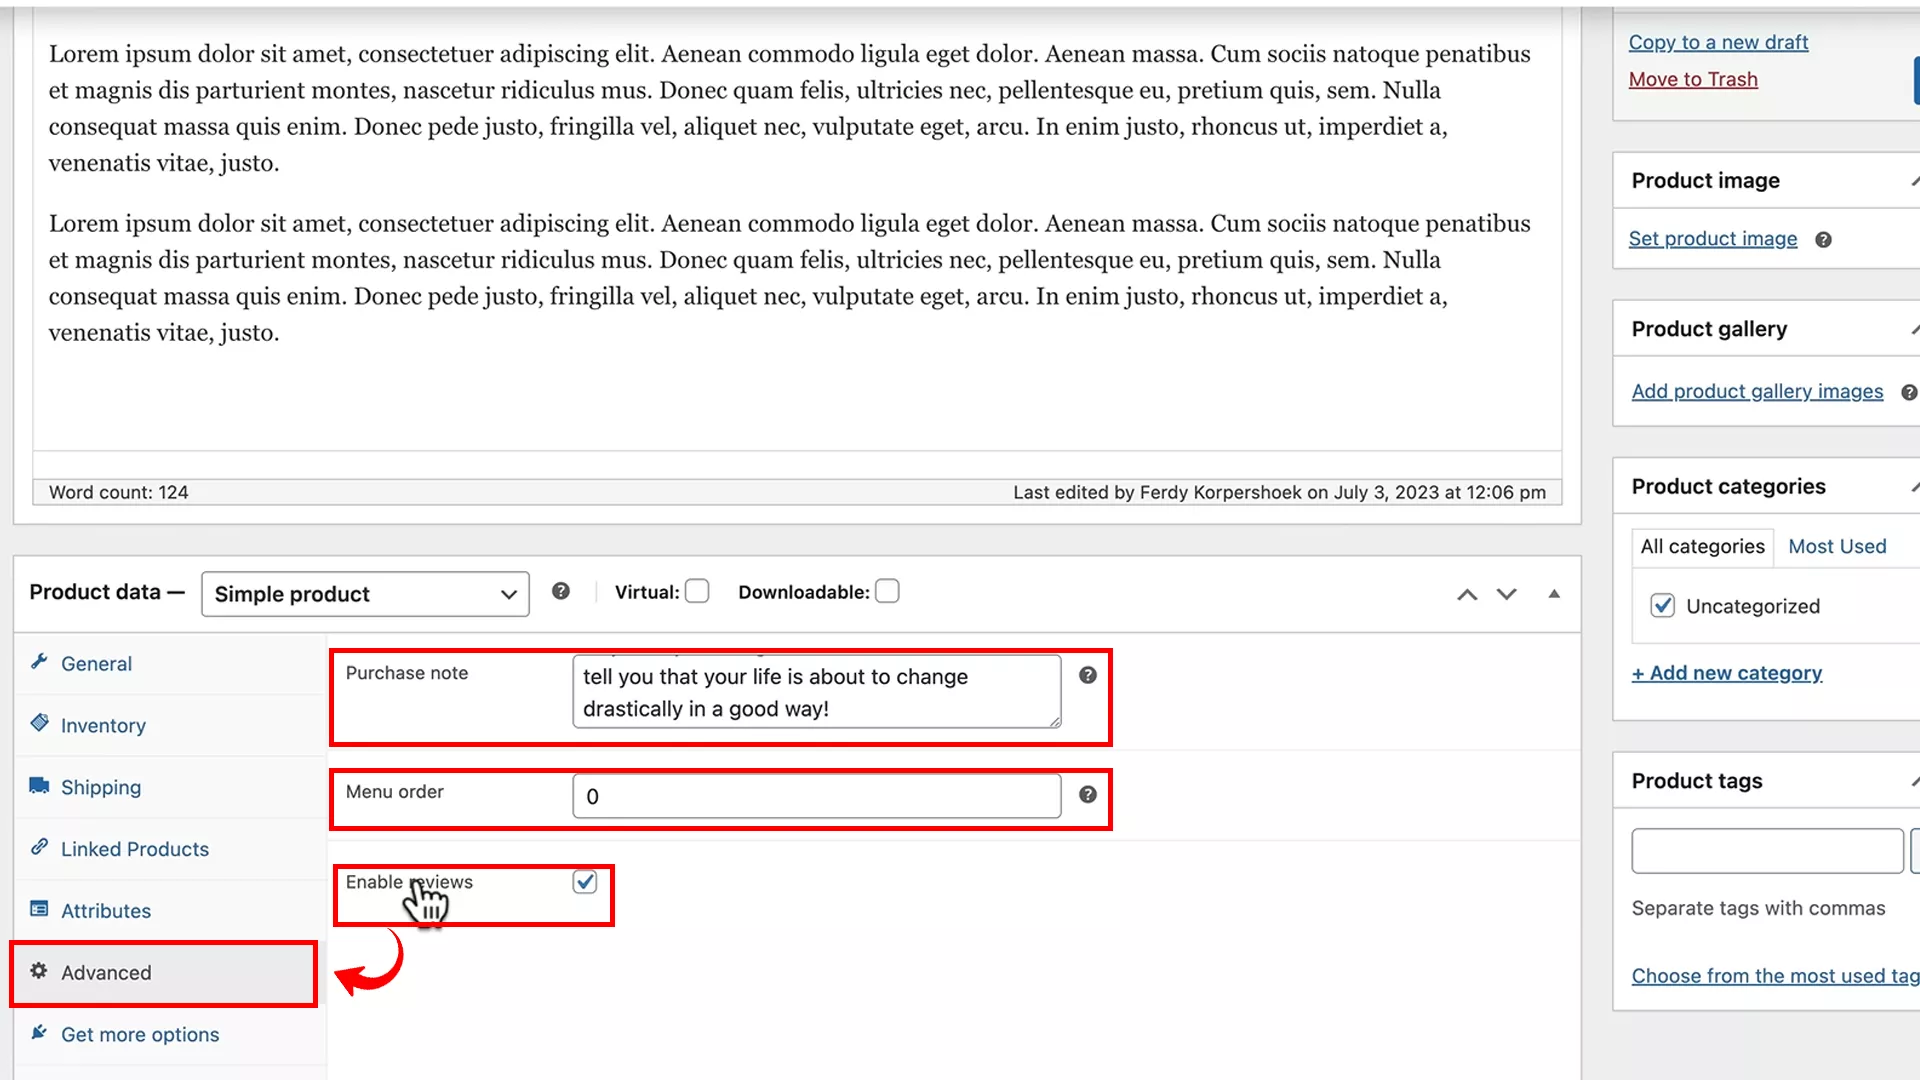The height and width of the screenshot is (1080, 1920).
Task: Uncheck the Uncategorized category
Action: click(x=1662, y=606)
